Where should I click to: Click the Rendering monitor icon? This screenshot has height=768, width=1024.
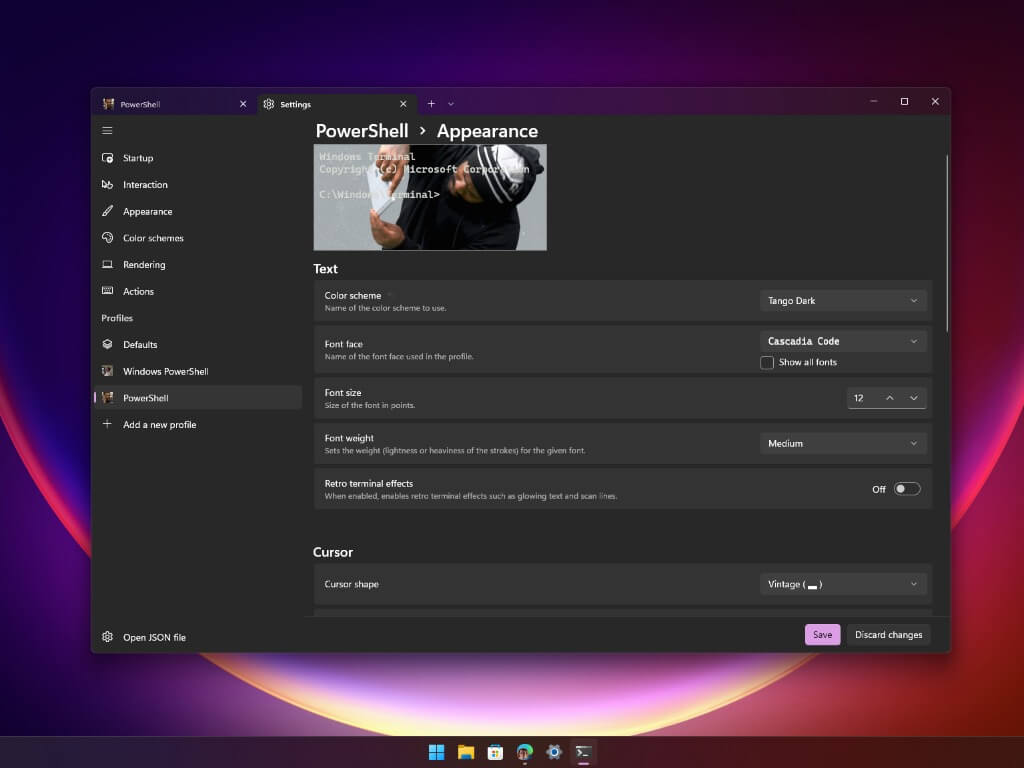click(x=108, y=264)
